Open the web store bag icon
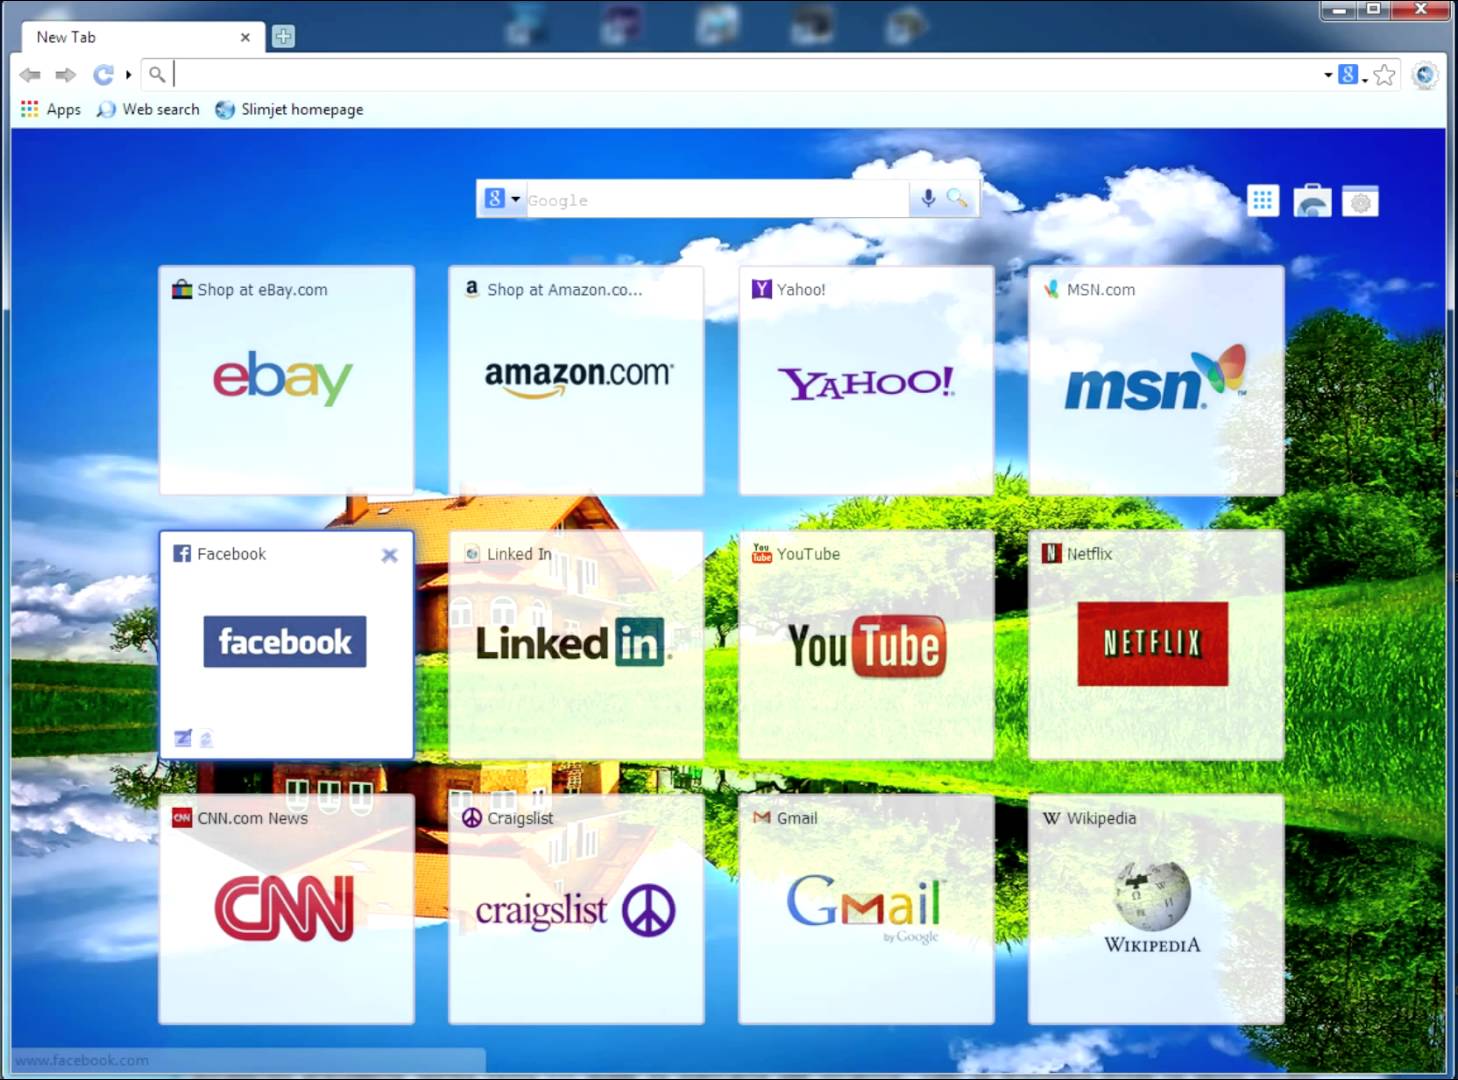1458x1080 pixels. [x=1312, y=201]
